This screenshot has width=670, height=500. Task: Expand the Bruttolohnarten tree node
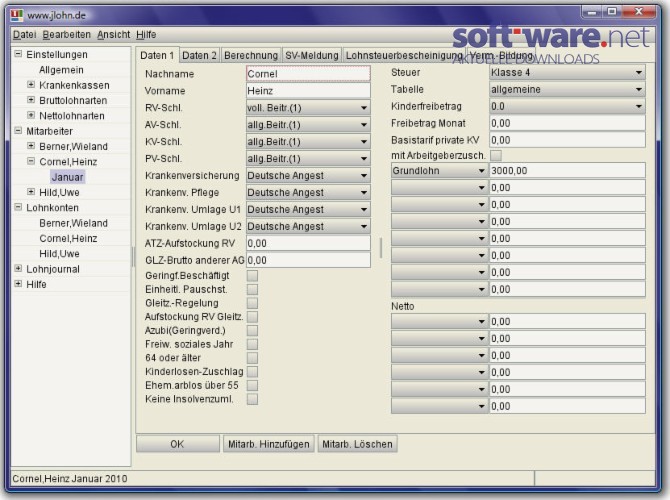(31, 100)
